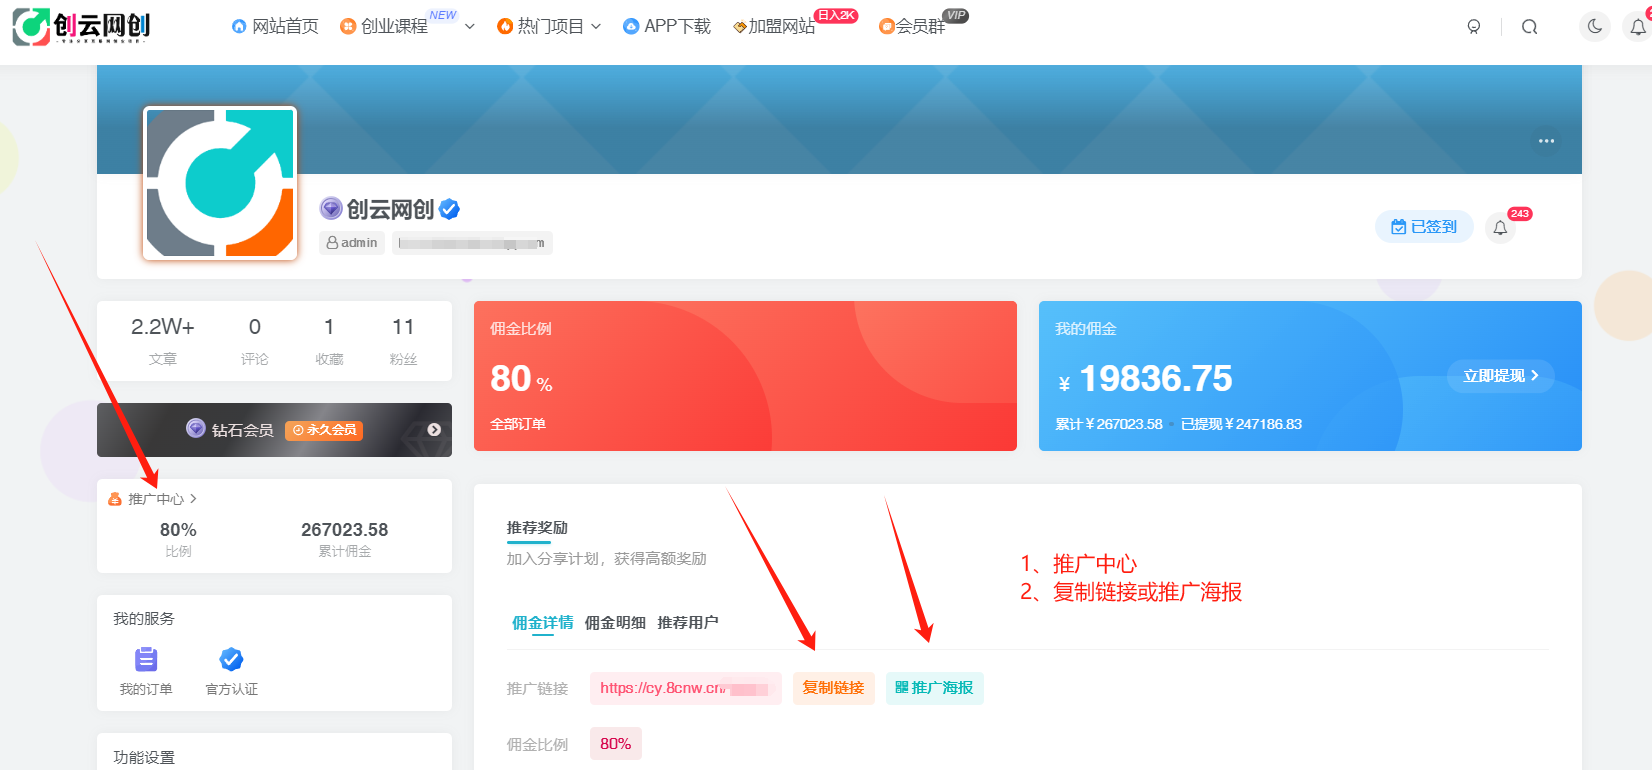Select the 佣金详情 tab
This screenshot has width=1652, height=770.
pos(542,623)
